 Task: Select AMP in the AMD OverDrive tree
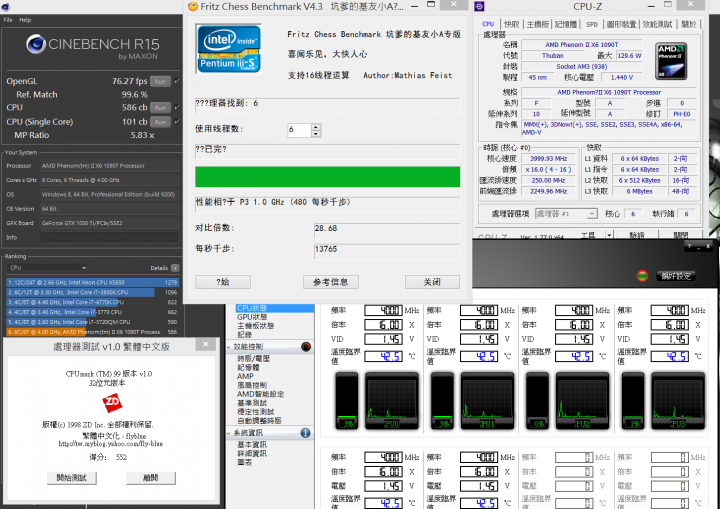click(245, 376)
